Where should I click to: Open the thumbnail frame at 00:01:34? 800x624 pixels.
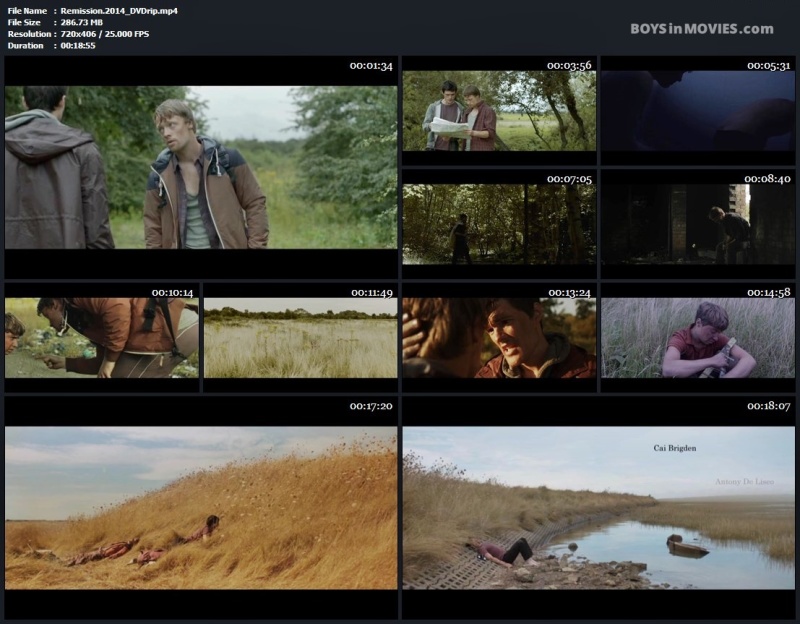pyautogui.click(x=201, y=167)
